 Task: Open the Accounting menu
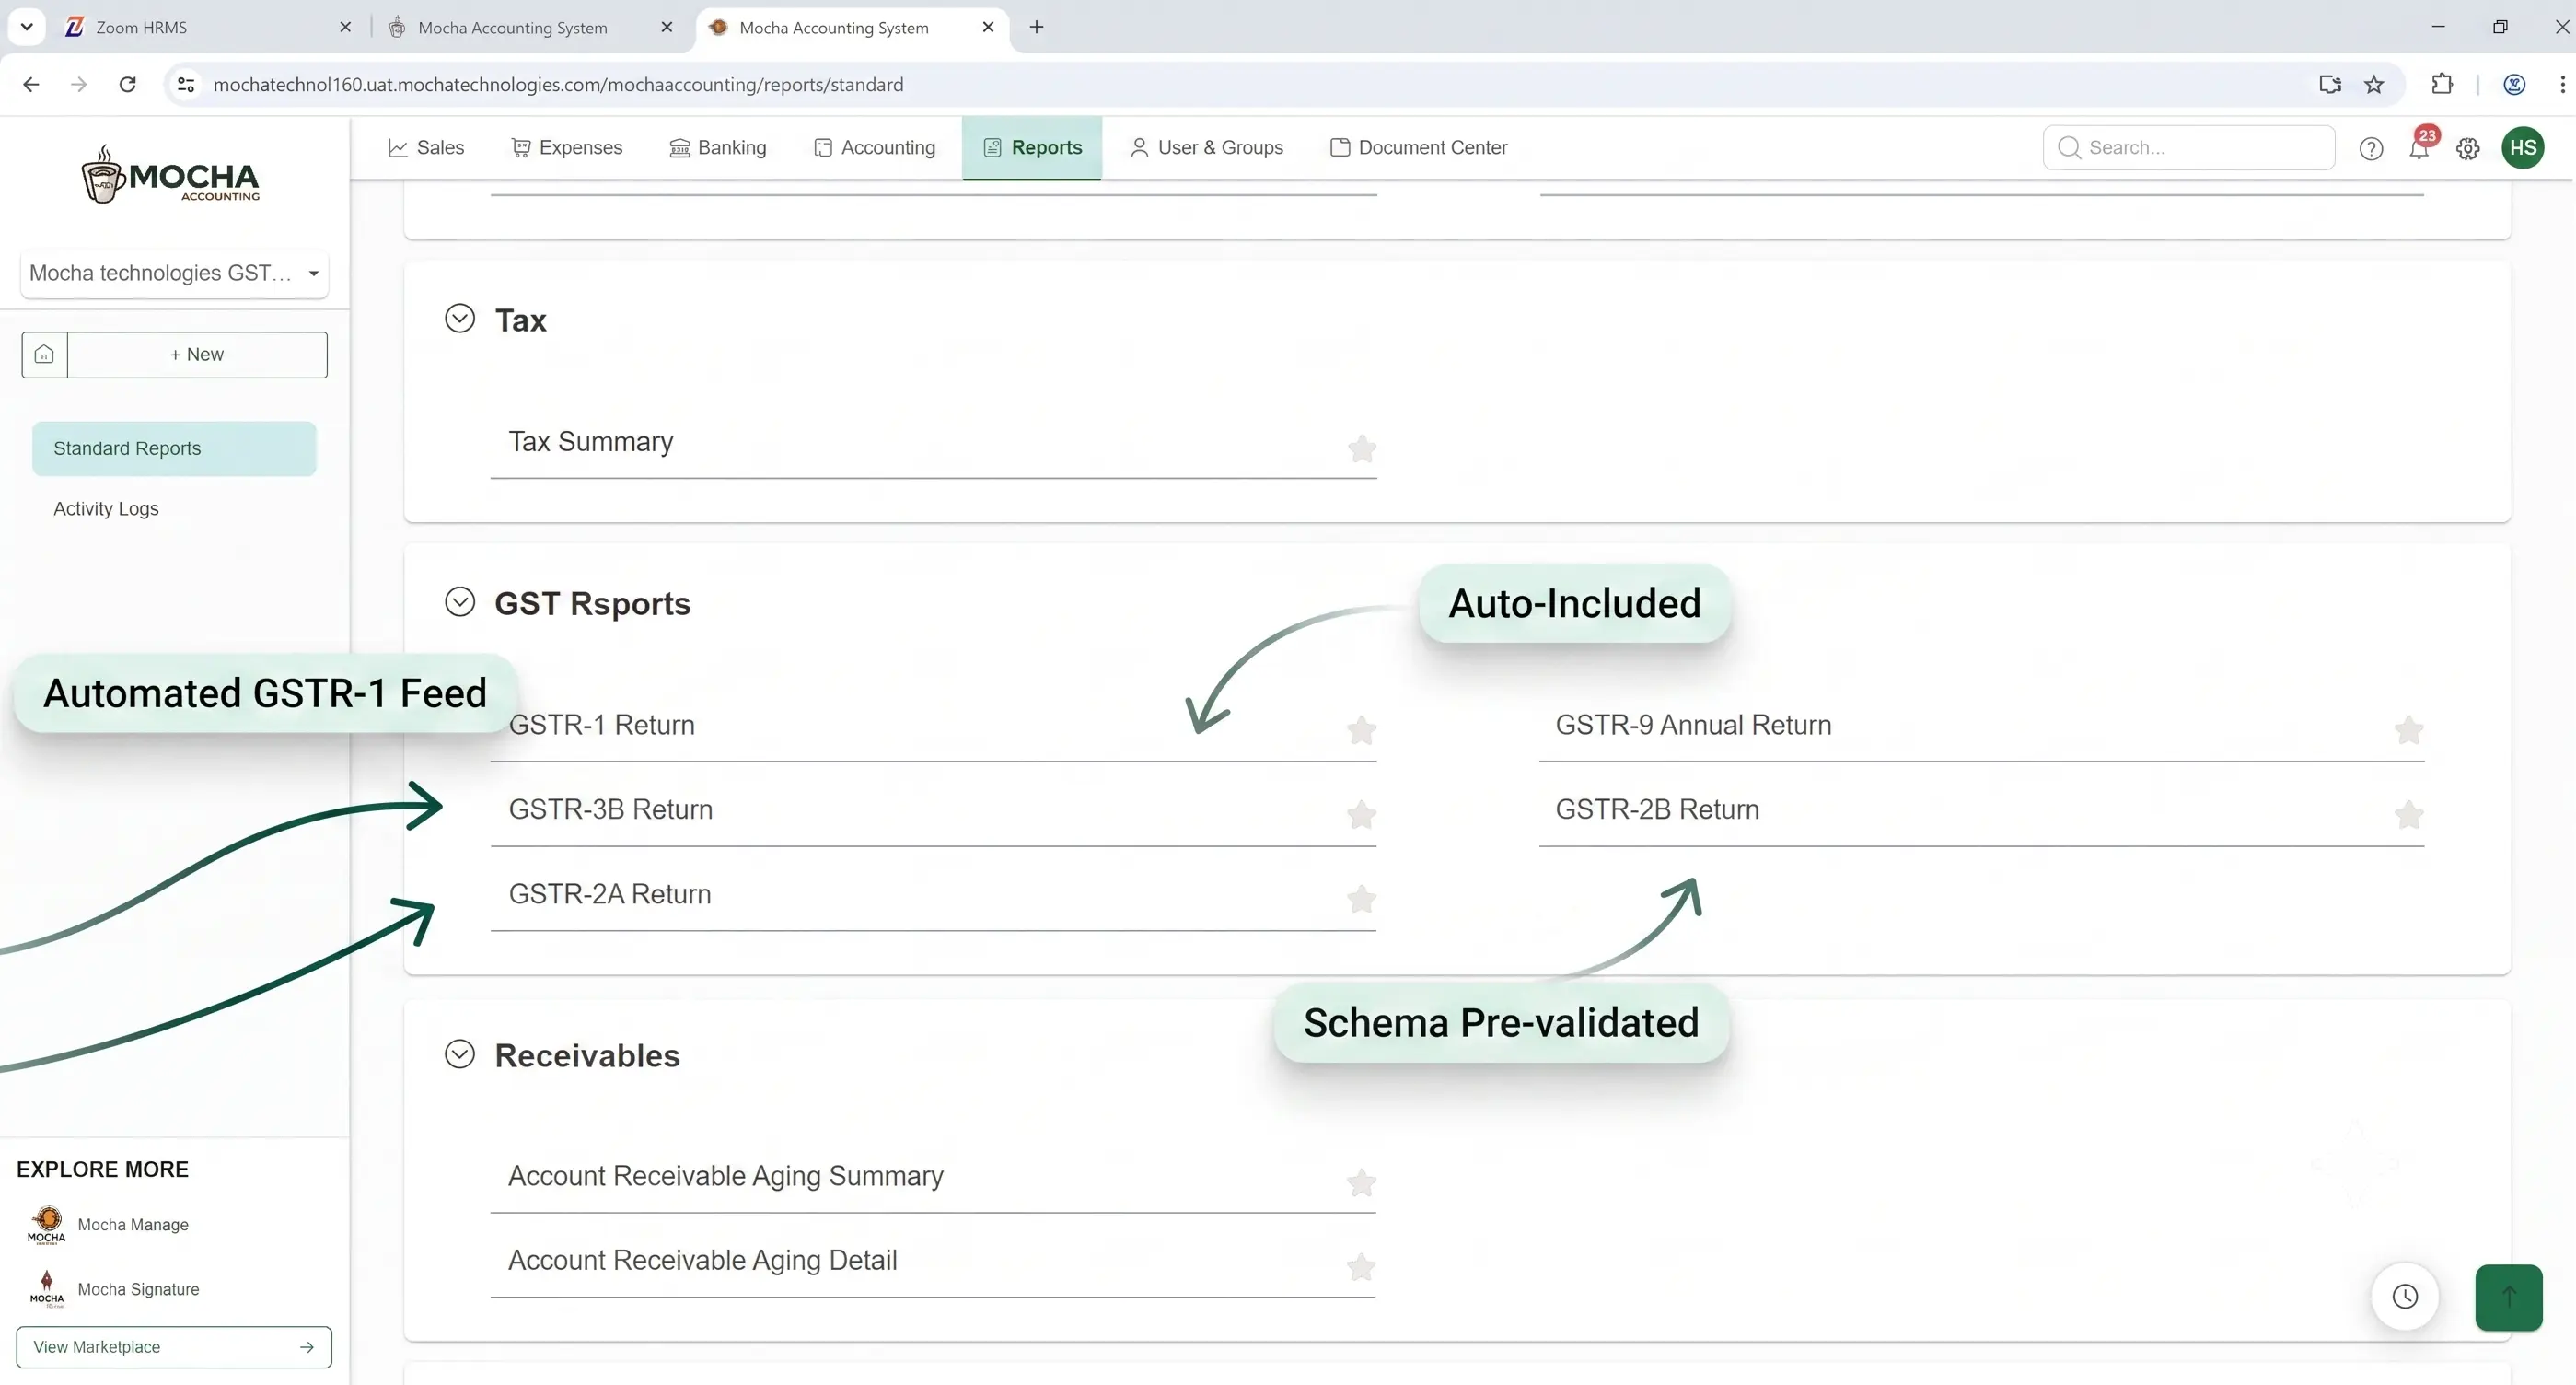875,148
